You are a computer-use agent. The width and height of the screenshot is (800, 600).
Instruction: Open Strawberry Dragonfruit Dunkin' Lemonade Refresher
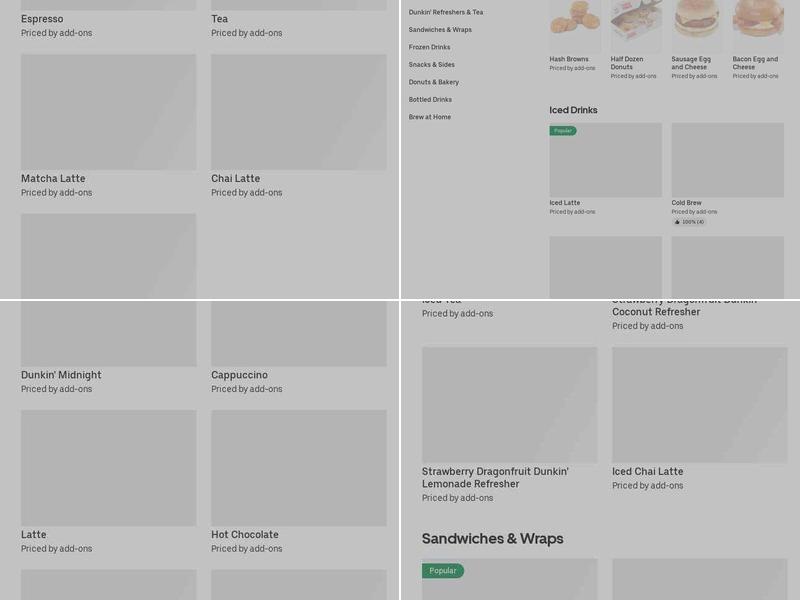(495, 477)
